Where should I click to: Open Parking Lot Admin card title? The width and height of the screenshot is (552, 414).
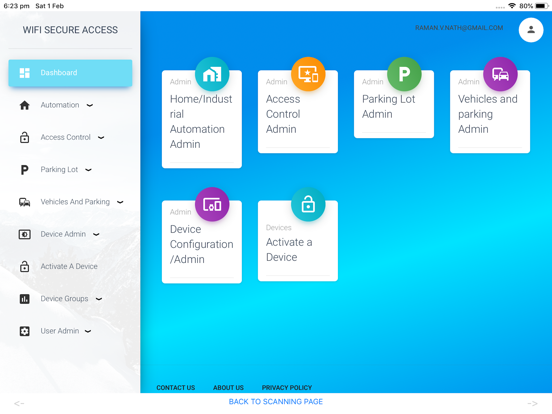click(389, 107)
